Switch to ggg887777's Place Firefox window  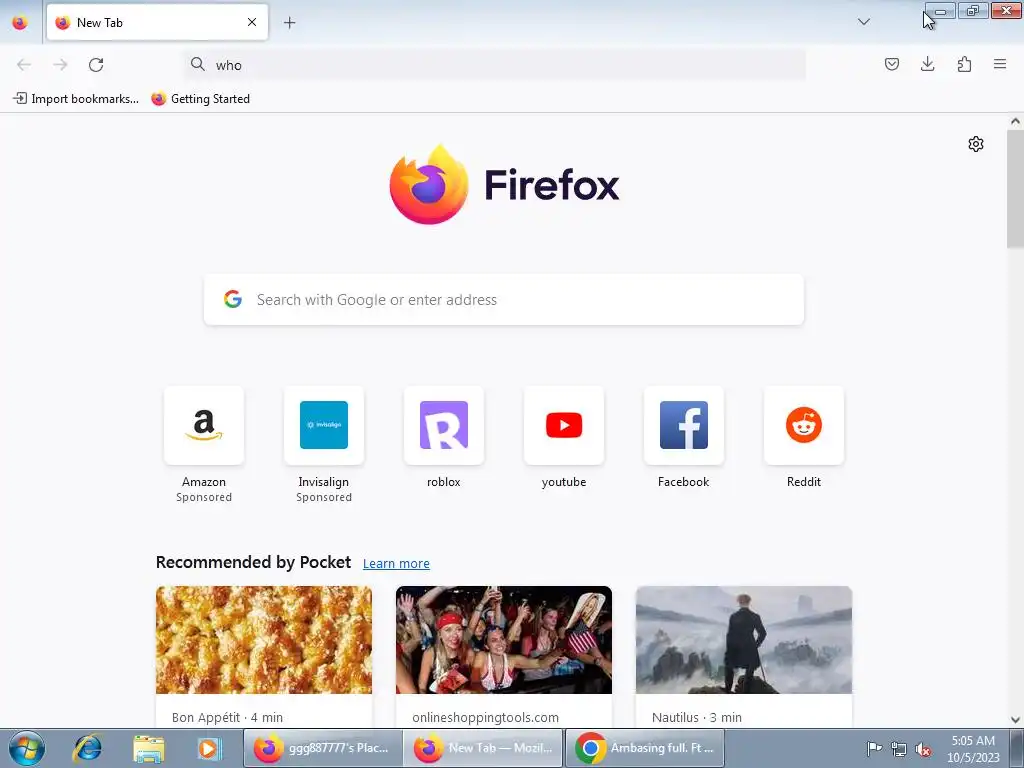(323, 748)
